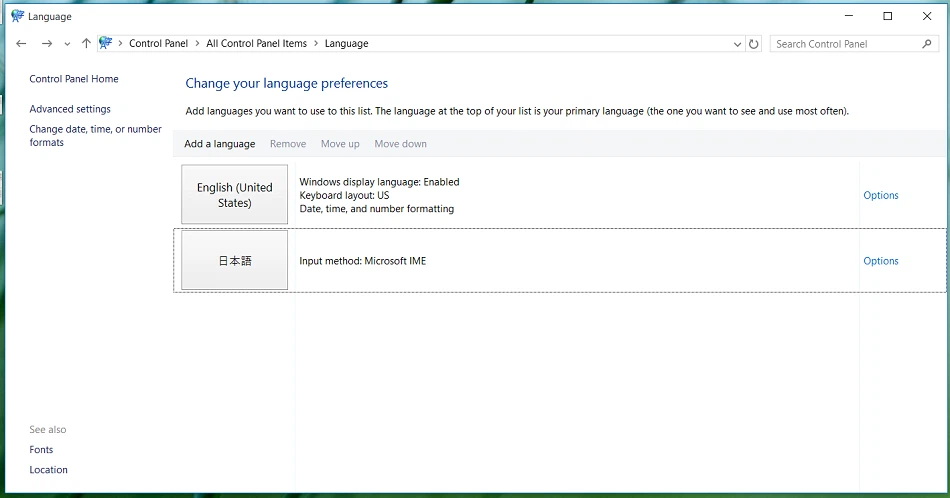Open Options for the Japanese language
950x498 pixels.
(x=880, y=261)
